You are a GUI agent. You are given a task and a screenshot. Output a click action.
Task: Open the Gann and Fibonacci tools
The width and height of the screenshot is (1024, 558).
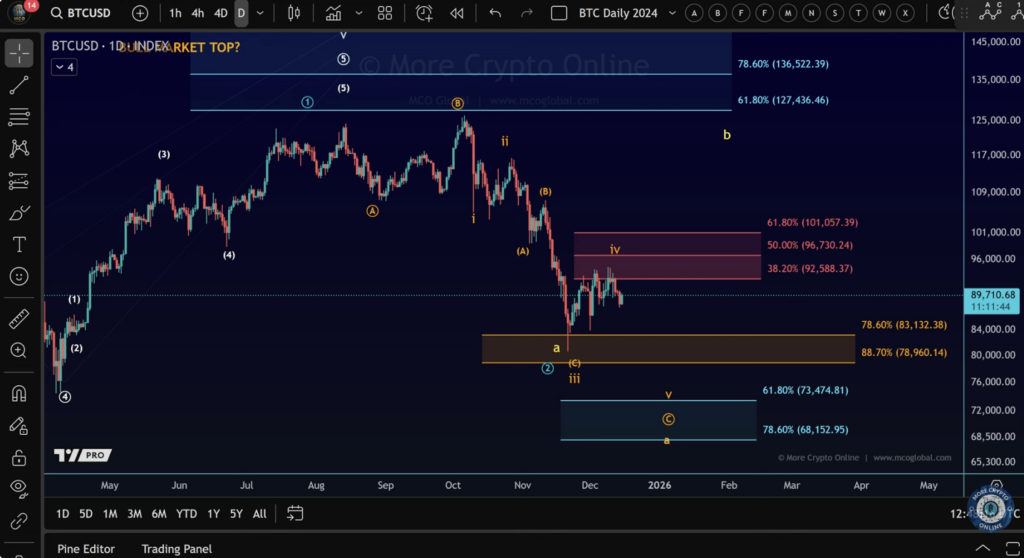click(x=19, y=117)
